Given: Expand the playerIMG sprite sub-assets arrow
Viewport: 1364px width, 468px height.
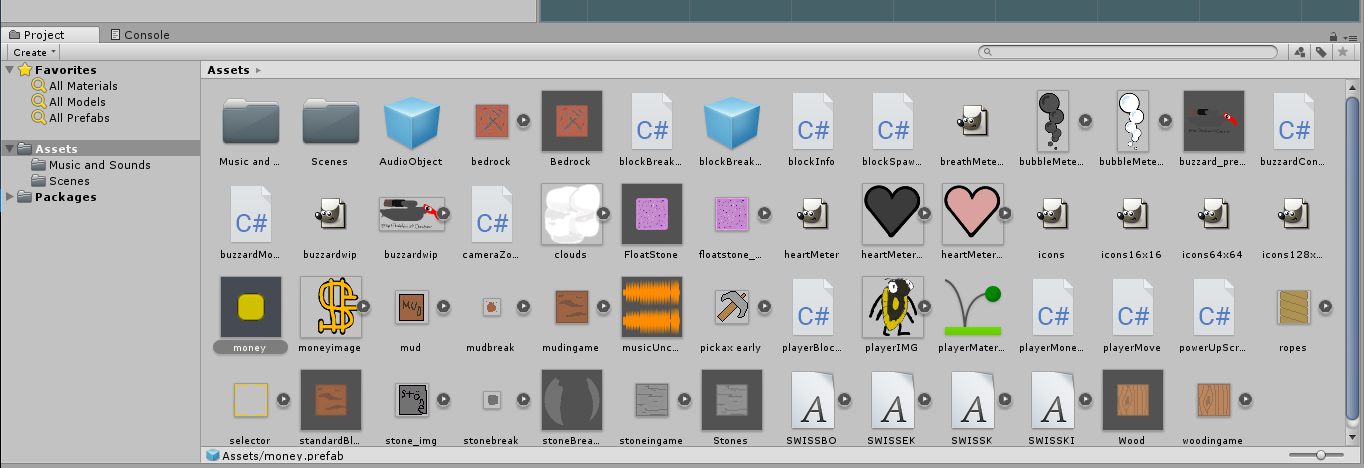Looking at the screenshot, I should [x=925, y=306].
